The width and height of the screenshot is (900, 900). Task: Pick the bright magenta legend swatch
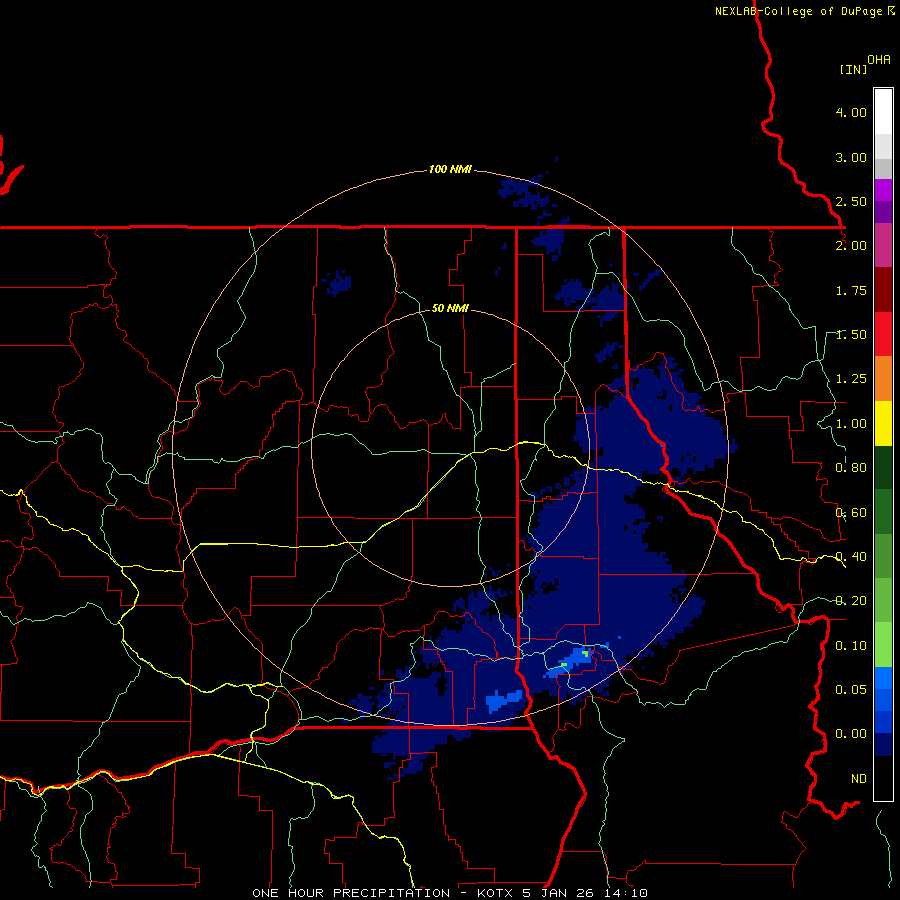pos(883,190)
